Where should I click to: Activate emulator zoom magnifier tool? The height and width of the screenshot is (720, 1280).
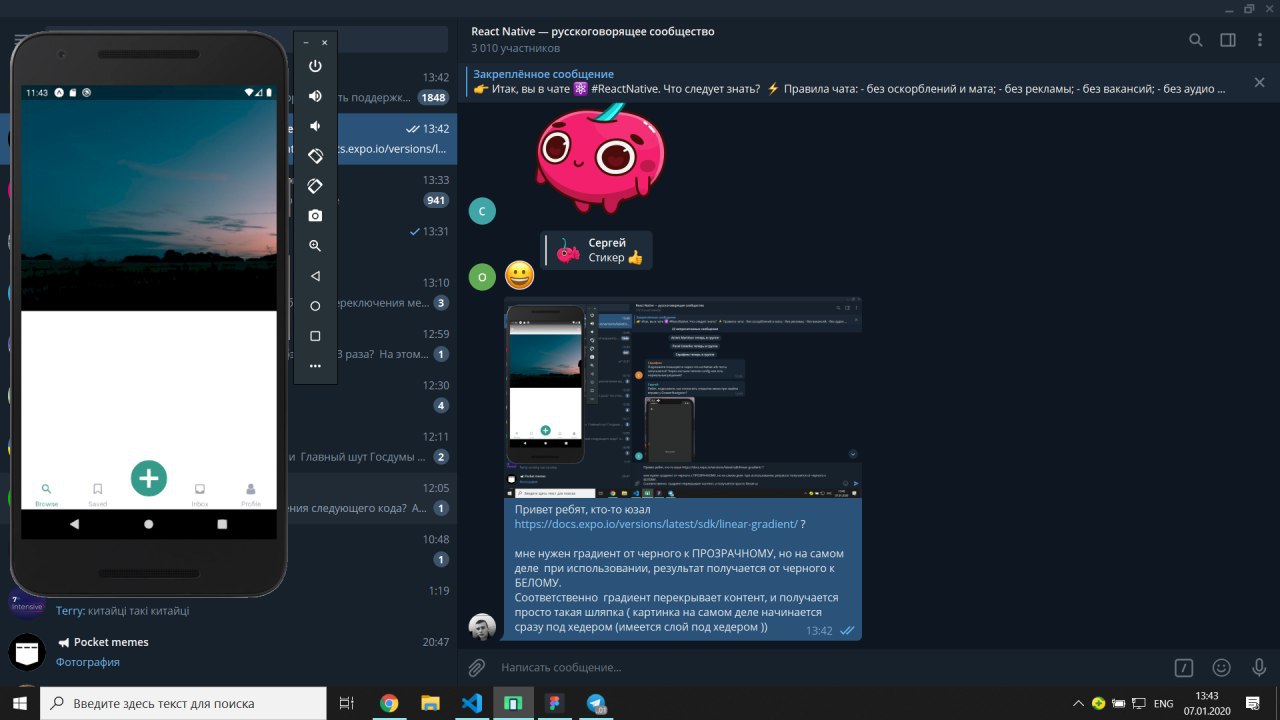tap(315, 246)
